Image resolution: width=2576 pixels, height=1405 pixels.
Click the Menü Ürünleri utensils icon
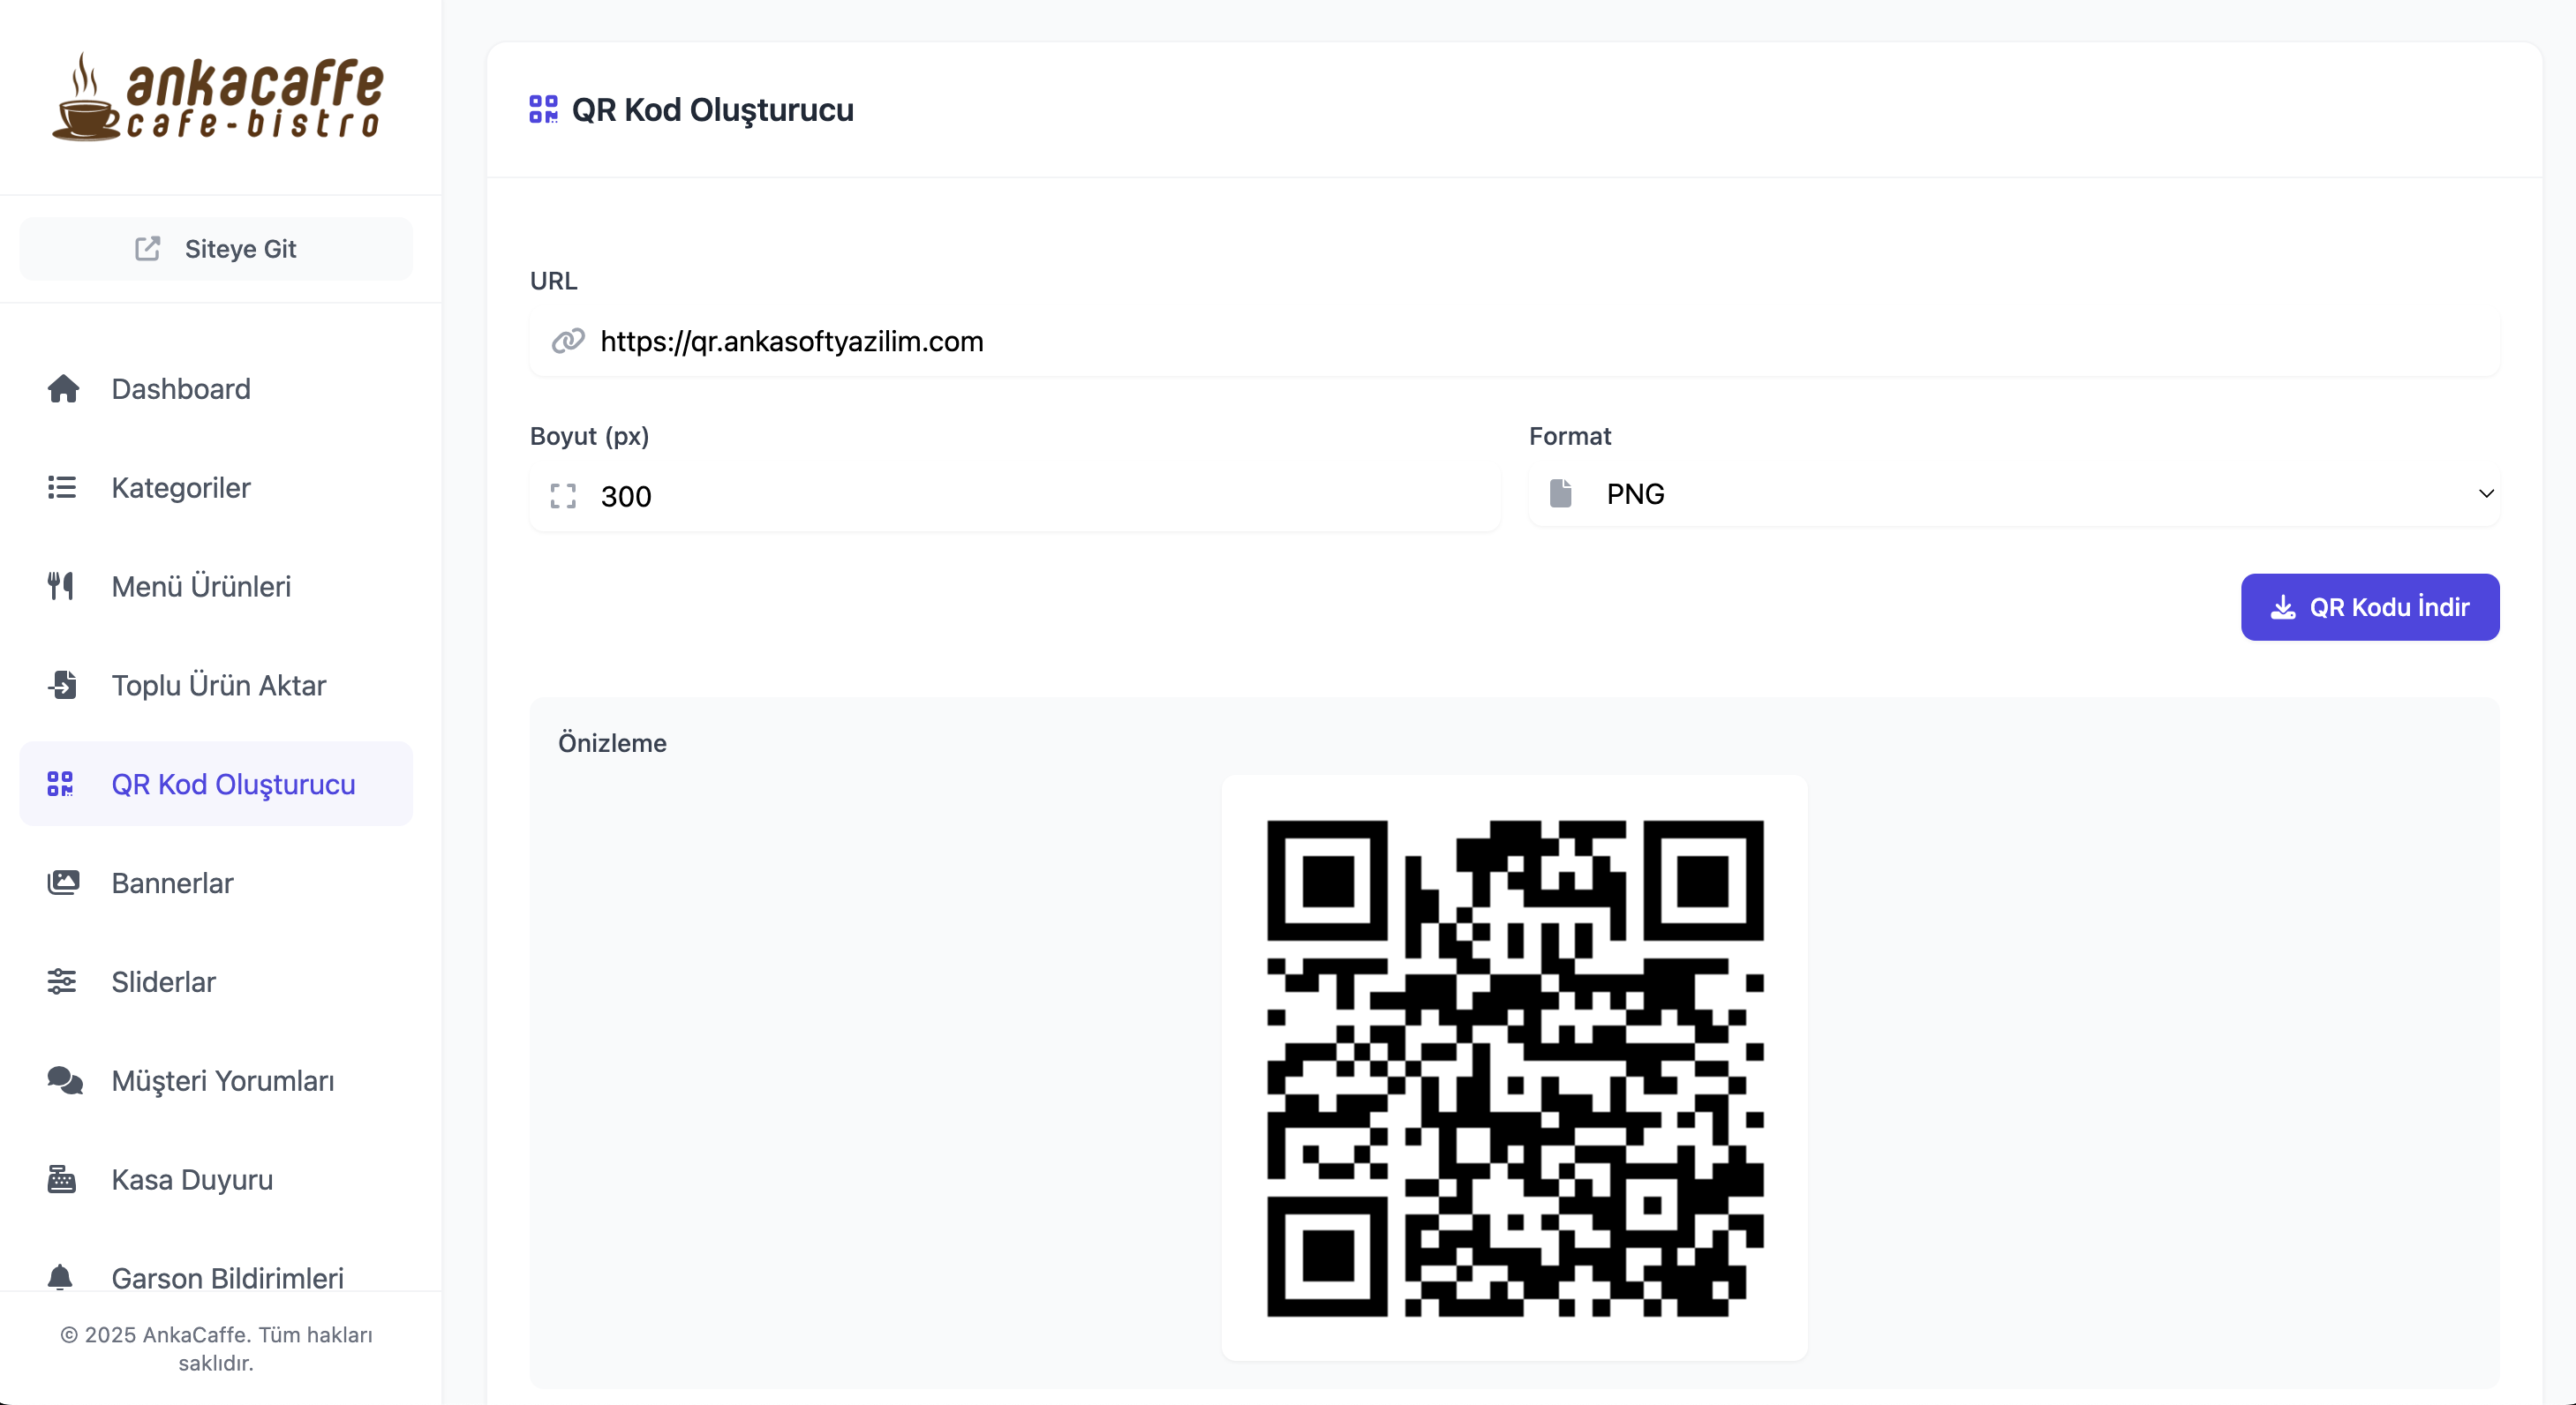tap(61, 586)
